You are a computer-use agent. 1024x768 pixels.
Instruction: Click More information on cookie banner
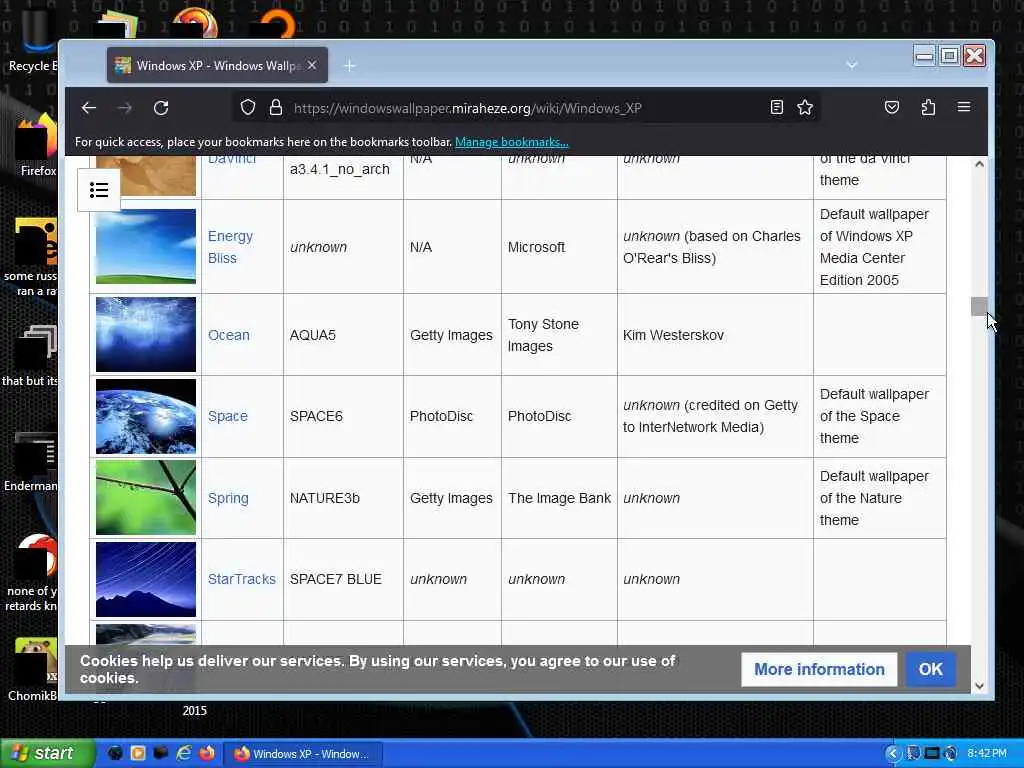pos(819,669)
